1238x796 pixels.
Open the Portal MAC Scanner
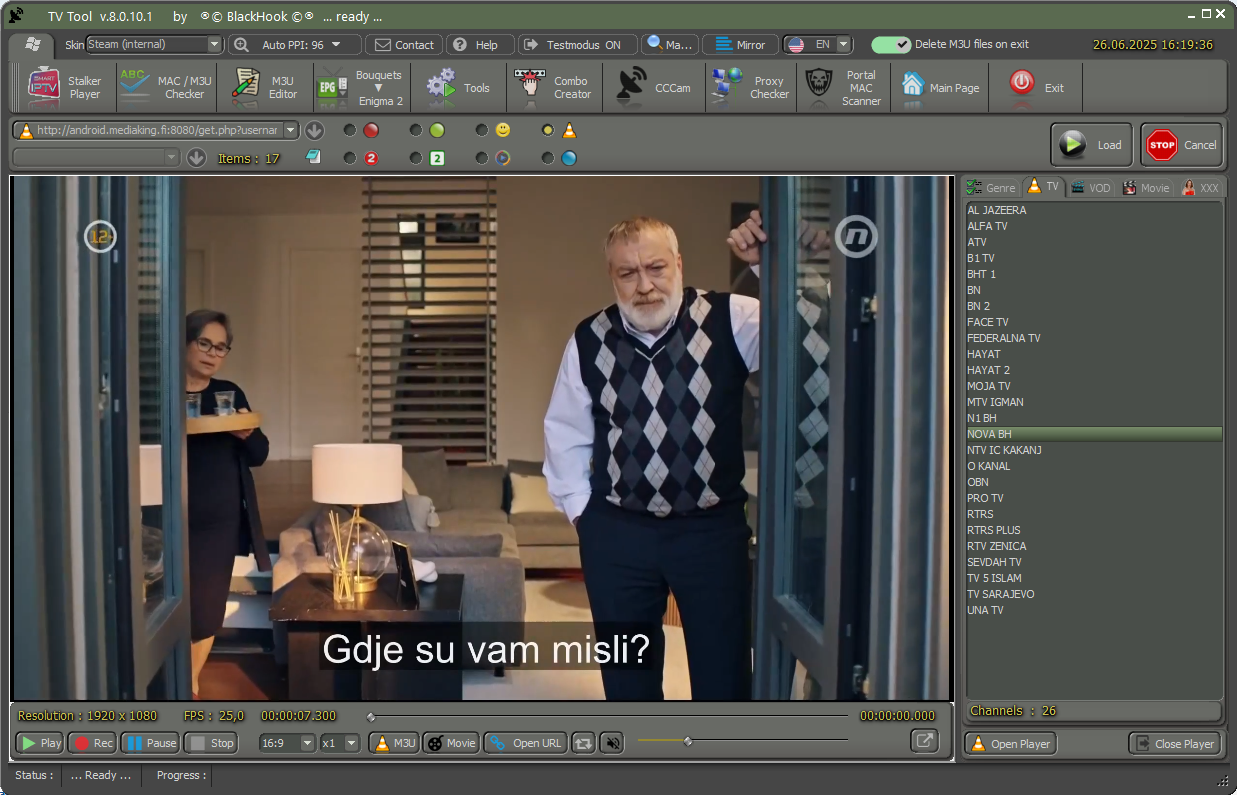845,87
